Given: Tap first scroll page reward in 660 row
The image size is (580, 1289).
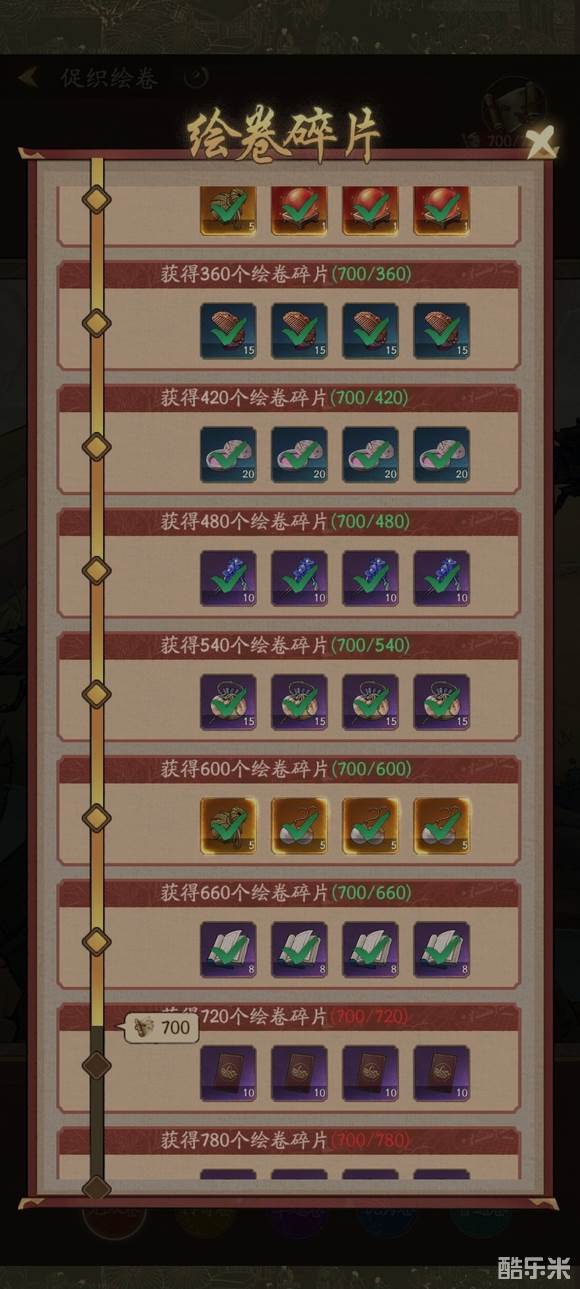Looking at the screenshot, I should (228, 950).
